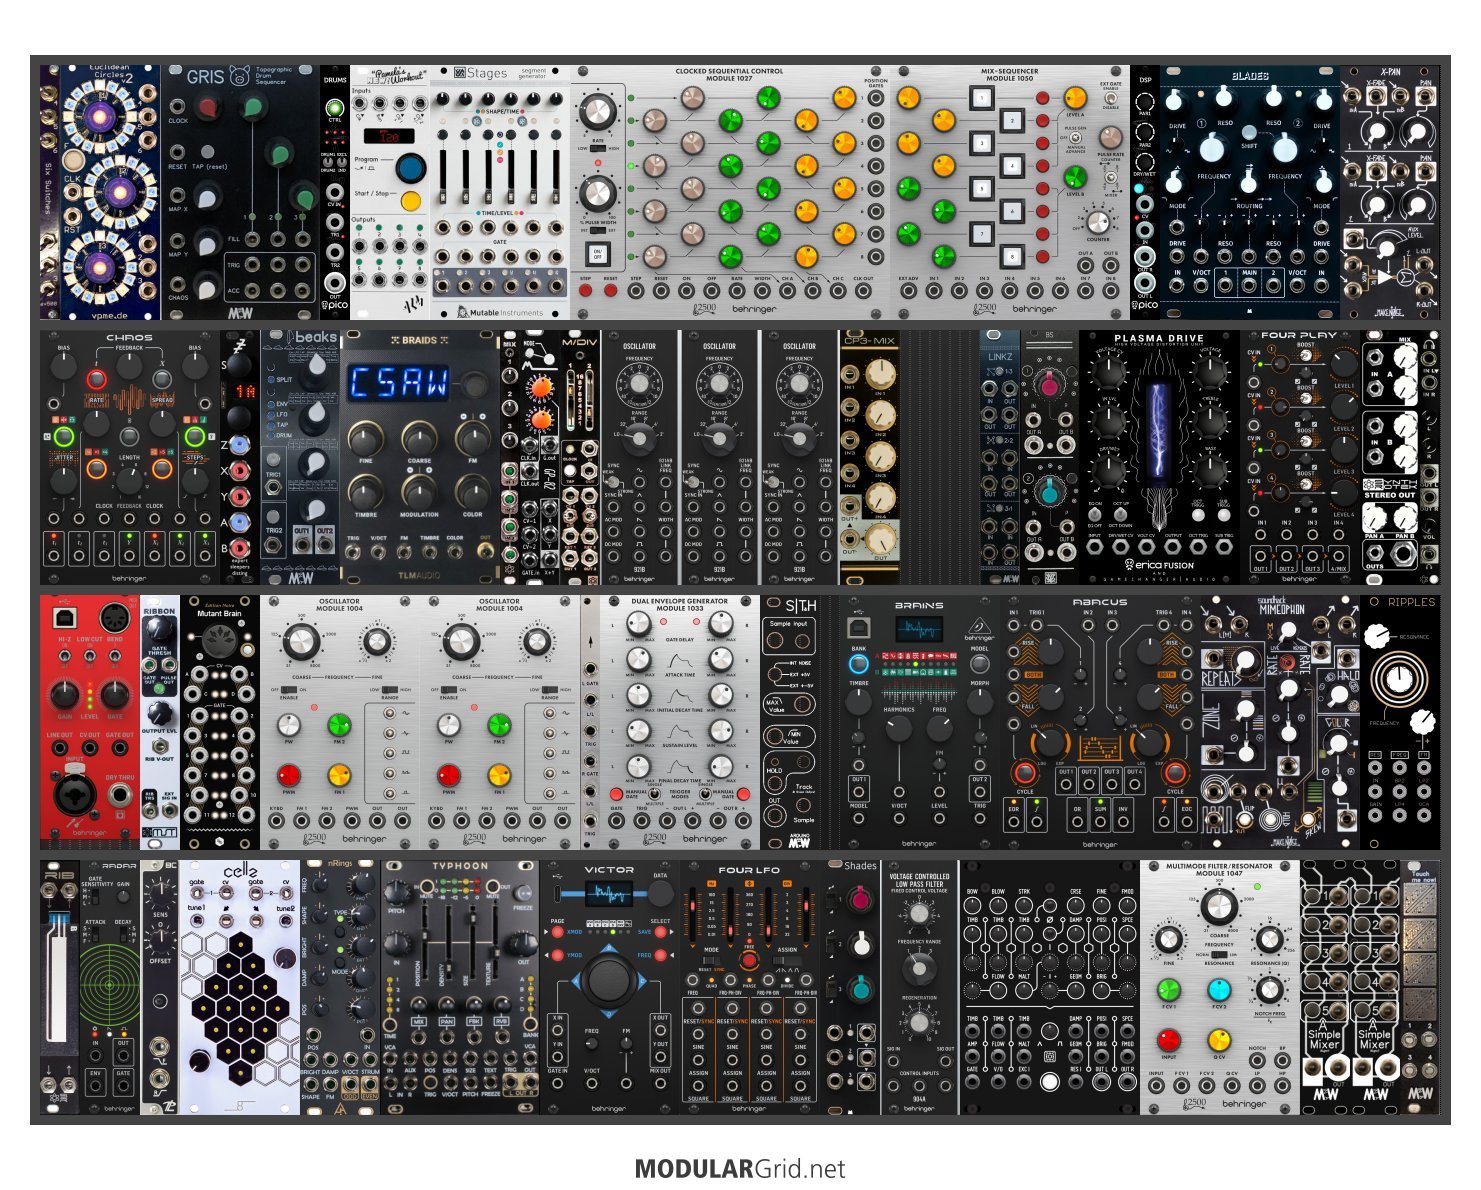The image size is (1481, 1190).
Task: Select the Abacus module
Action: 1100,722
